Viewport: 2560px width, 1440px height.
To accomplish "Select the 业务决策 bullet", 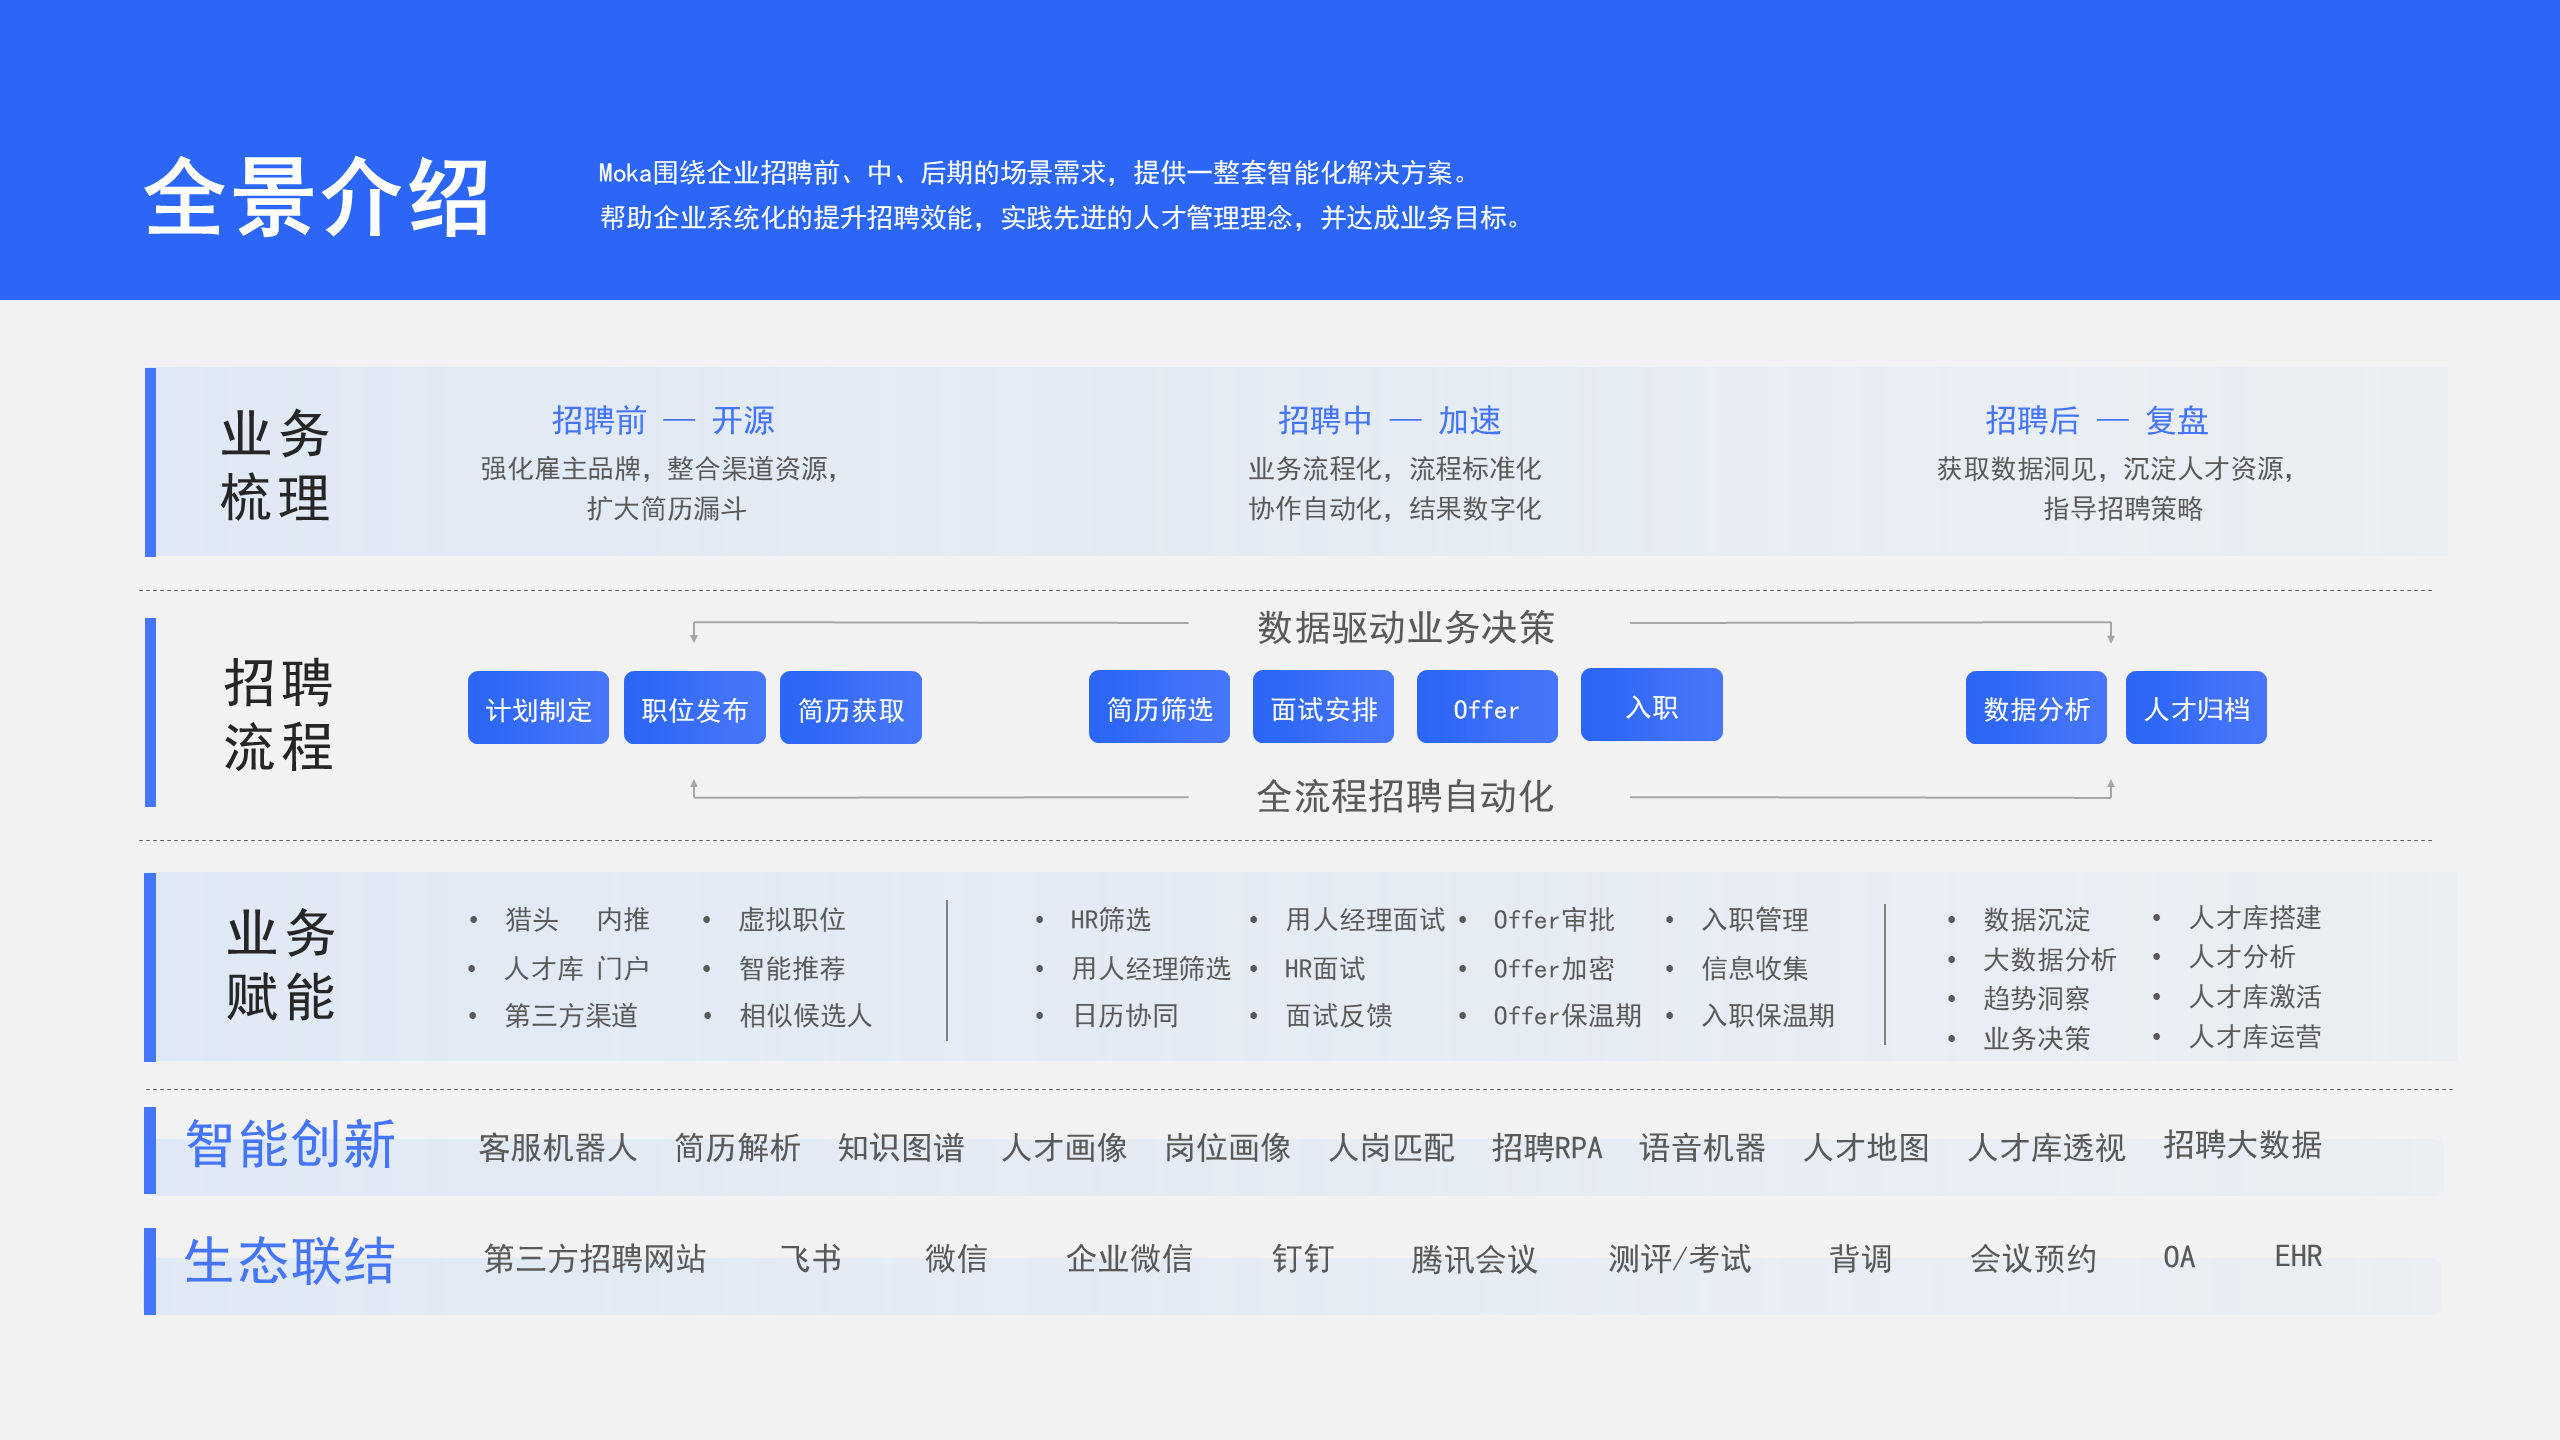I will click(2037, 1038).
